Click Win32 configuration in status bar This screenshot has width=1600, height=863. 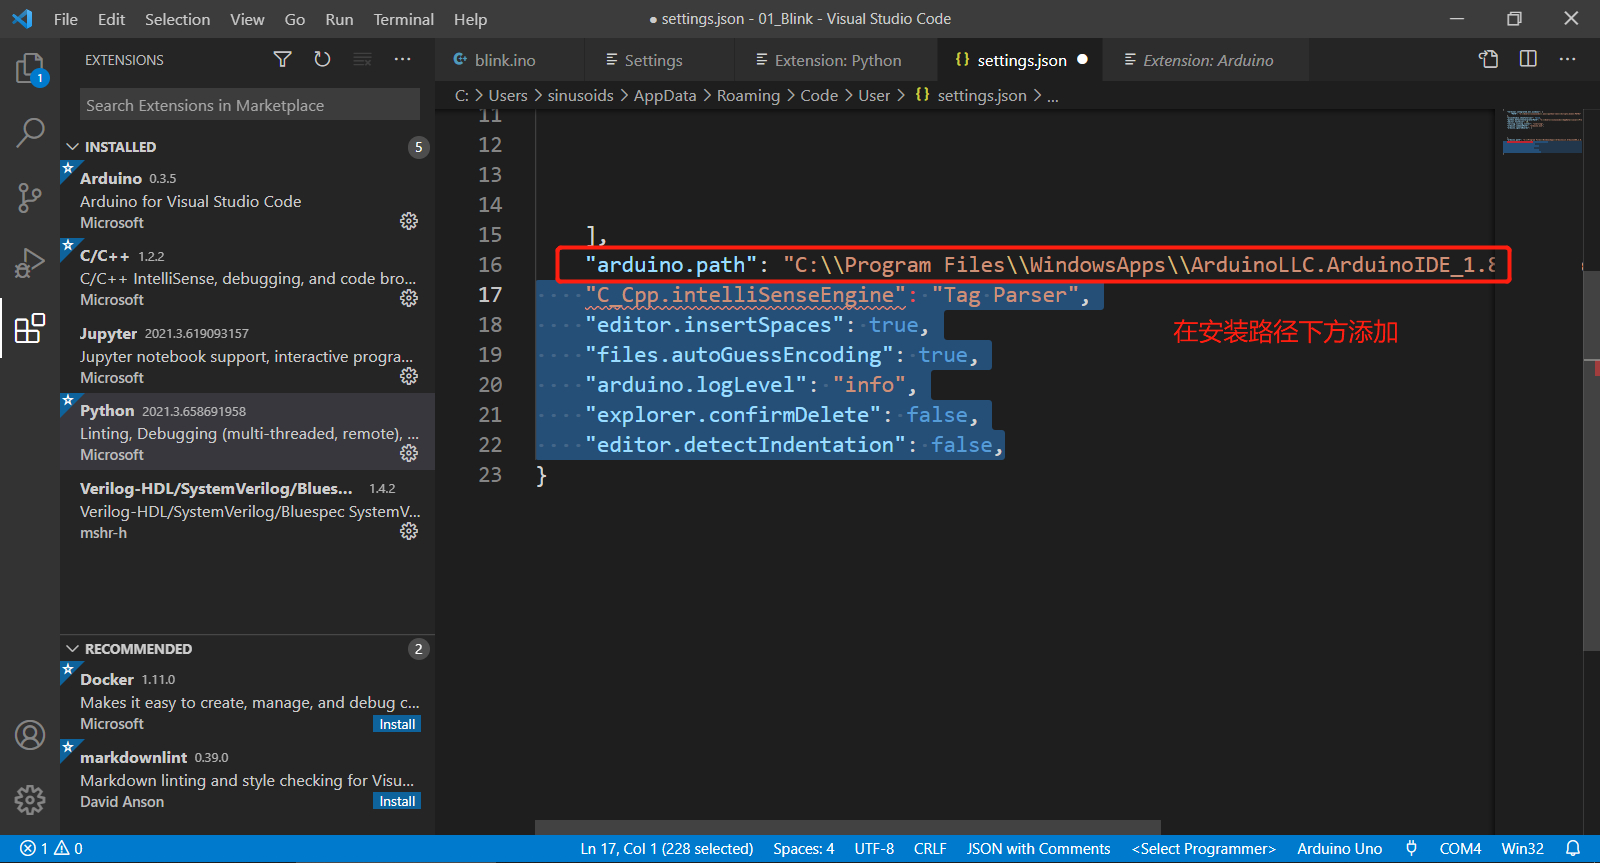(1522, 848)
